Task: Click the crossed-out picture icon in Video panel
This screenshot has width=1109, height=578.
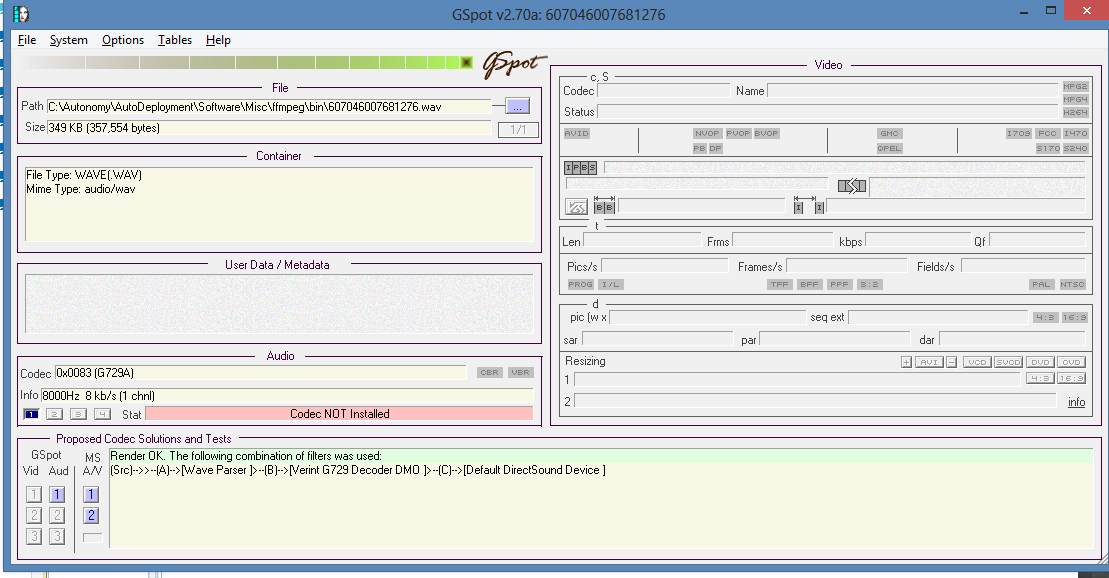Action: click(x=576, y=207)
